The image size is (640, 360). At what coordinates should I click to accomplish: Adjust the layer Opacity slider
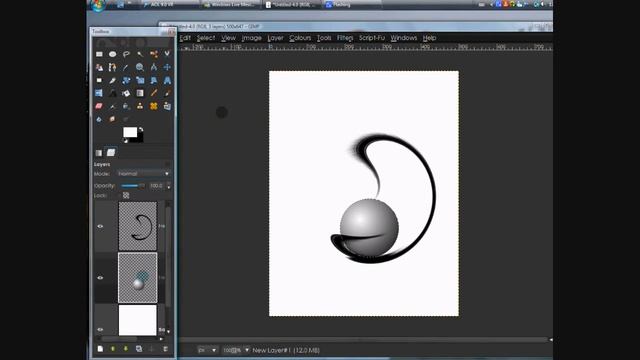[133, 186]
